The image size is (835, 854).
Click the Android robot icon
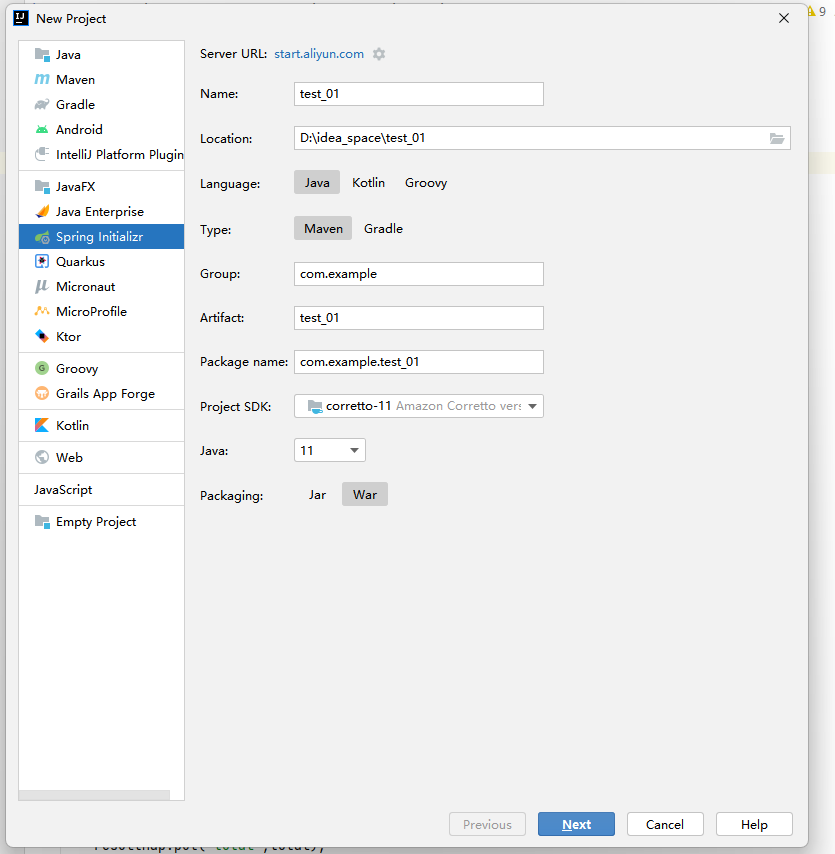tap(42, 130)
